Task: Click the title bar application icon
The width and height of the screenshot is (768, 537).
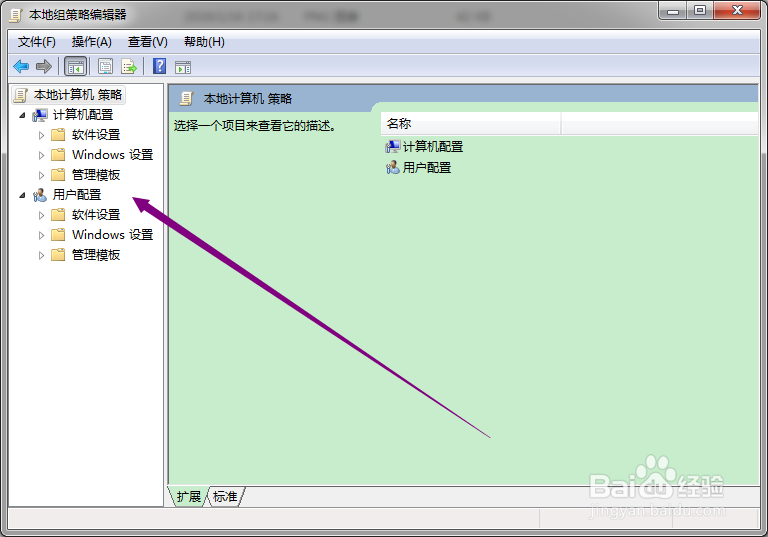Action: point(16,15)
